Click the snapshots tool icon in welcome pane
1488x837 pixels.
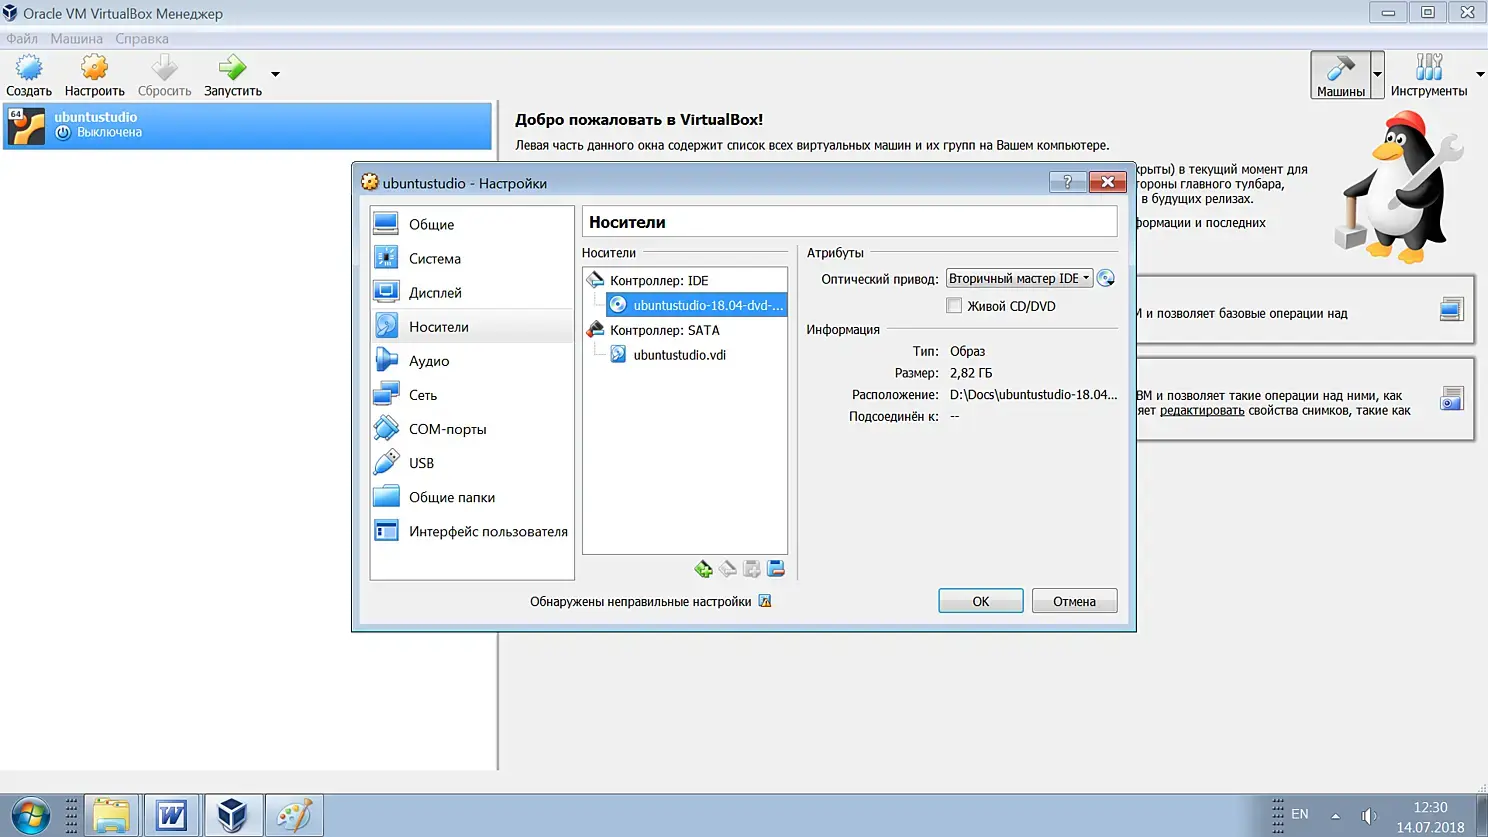(x=1452, y=399)
